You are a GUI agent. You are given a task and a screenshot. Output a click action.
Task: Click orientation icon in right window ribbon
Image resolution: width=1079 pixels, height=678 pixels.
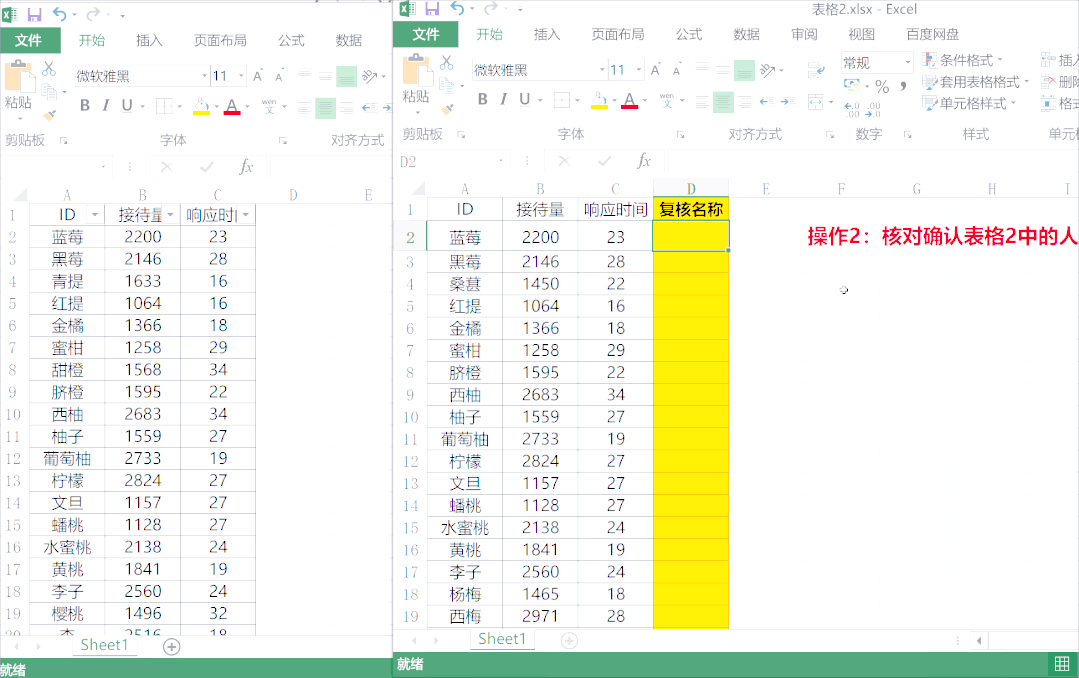coord(768,70)
